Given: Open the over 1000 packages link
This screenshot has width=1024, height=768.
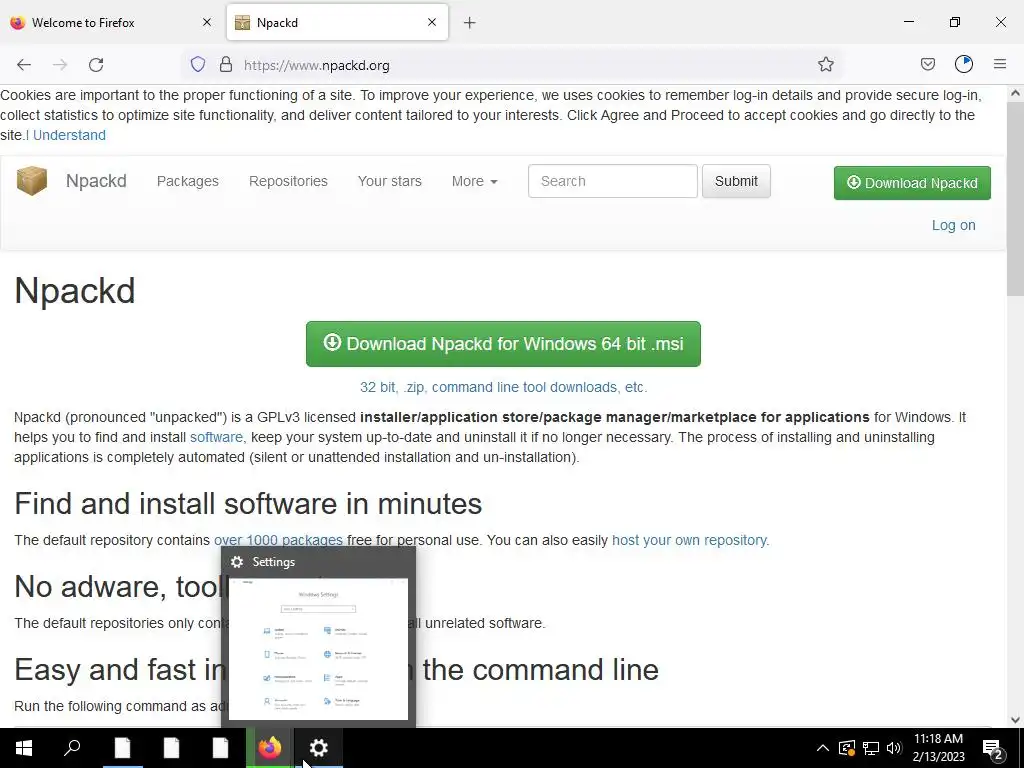Looking at the screenshot, I should coord(278,540).
